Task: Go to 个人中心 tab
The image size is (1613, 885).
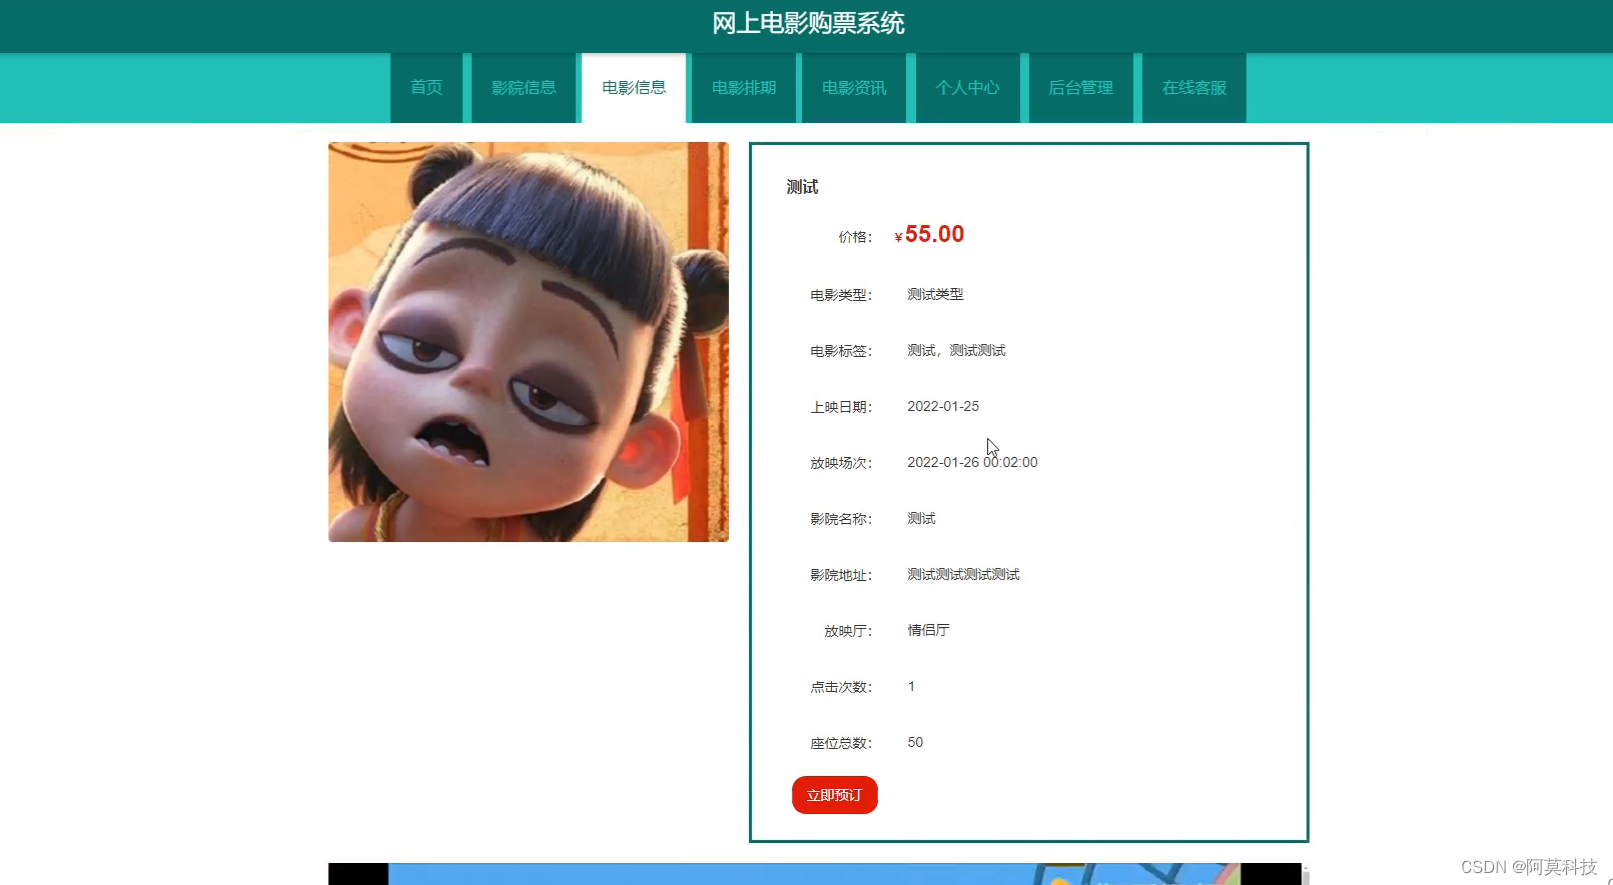Action: [x=967, y=88]
